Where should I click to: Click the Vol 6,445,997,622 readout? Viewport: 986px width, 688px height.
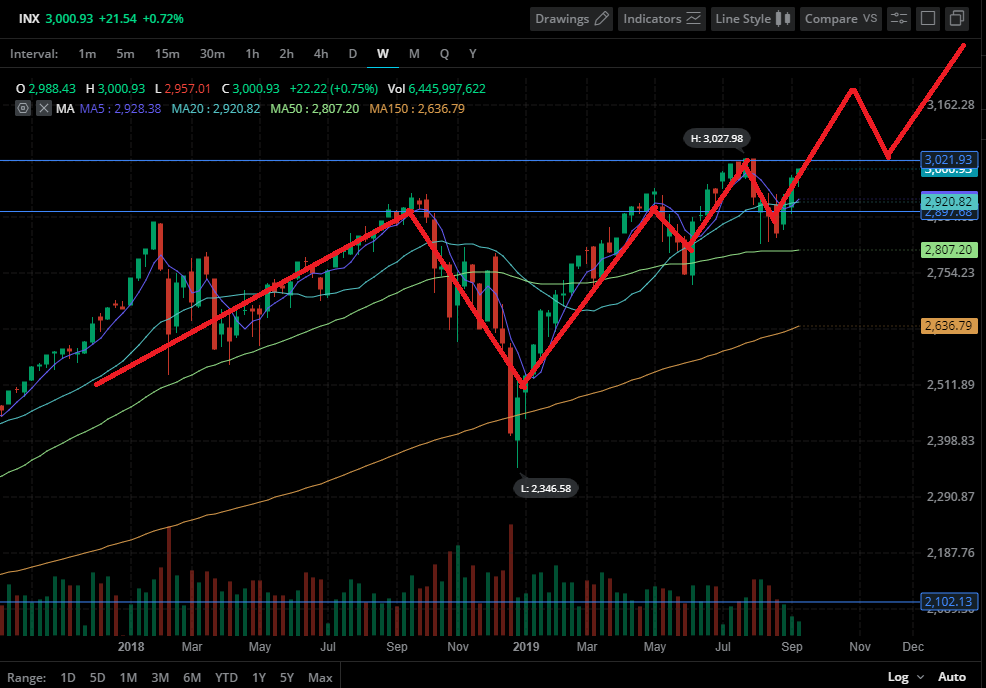coord(436,89)
